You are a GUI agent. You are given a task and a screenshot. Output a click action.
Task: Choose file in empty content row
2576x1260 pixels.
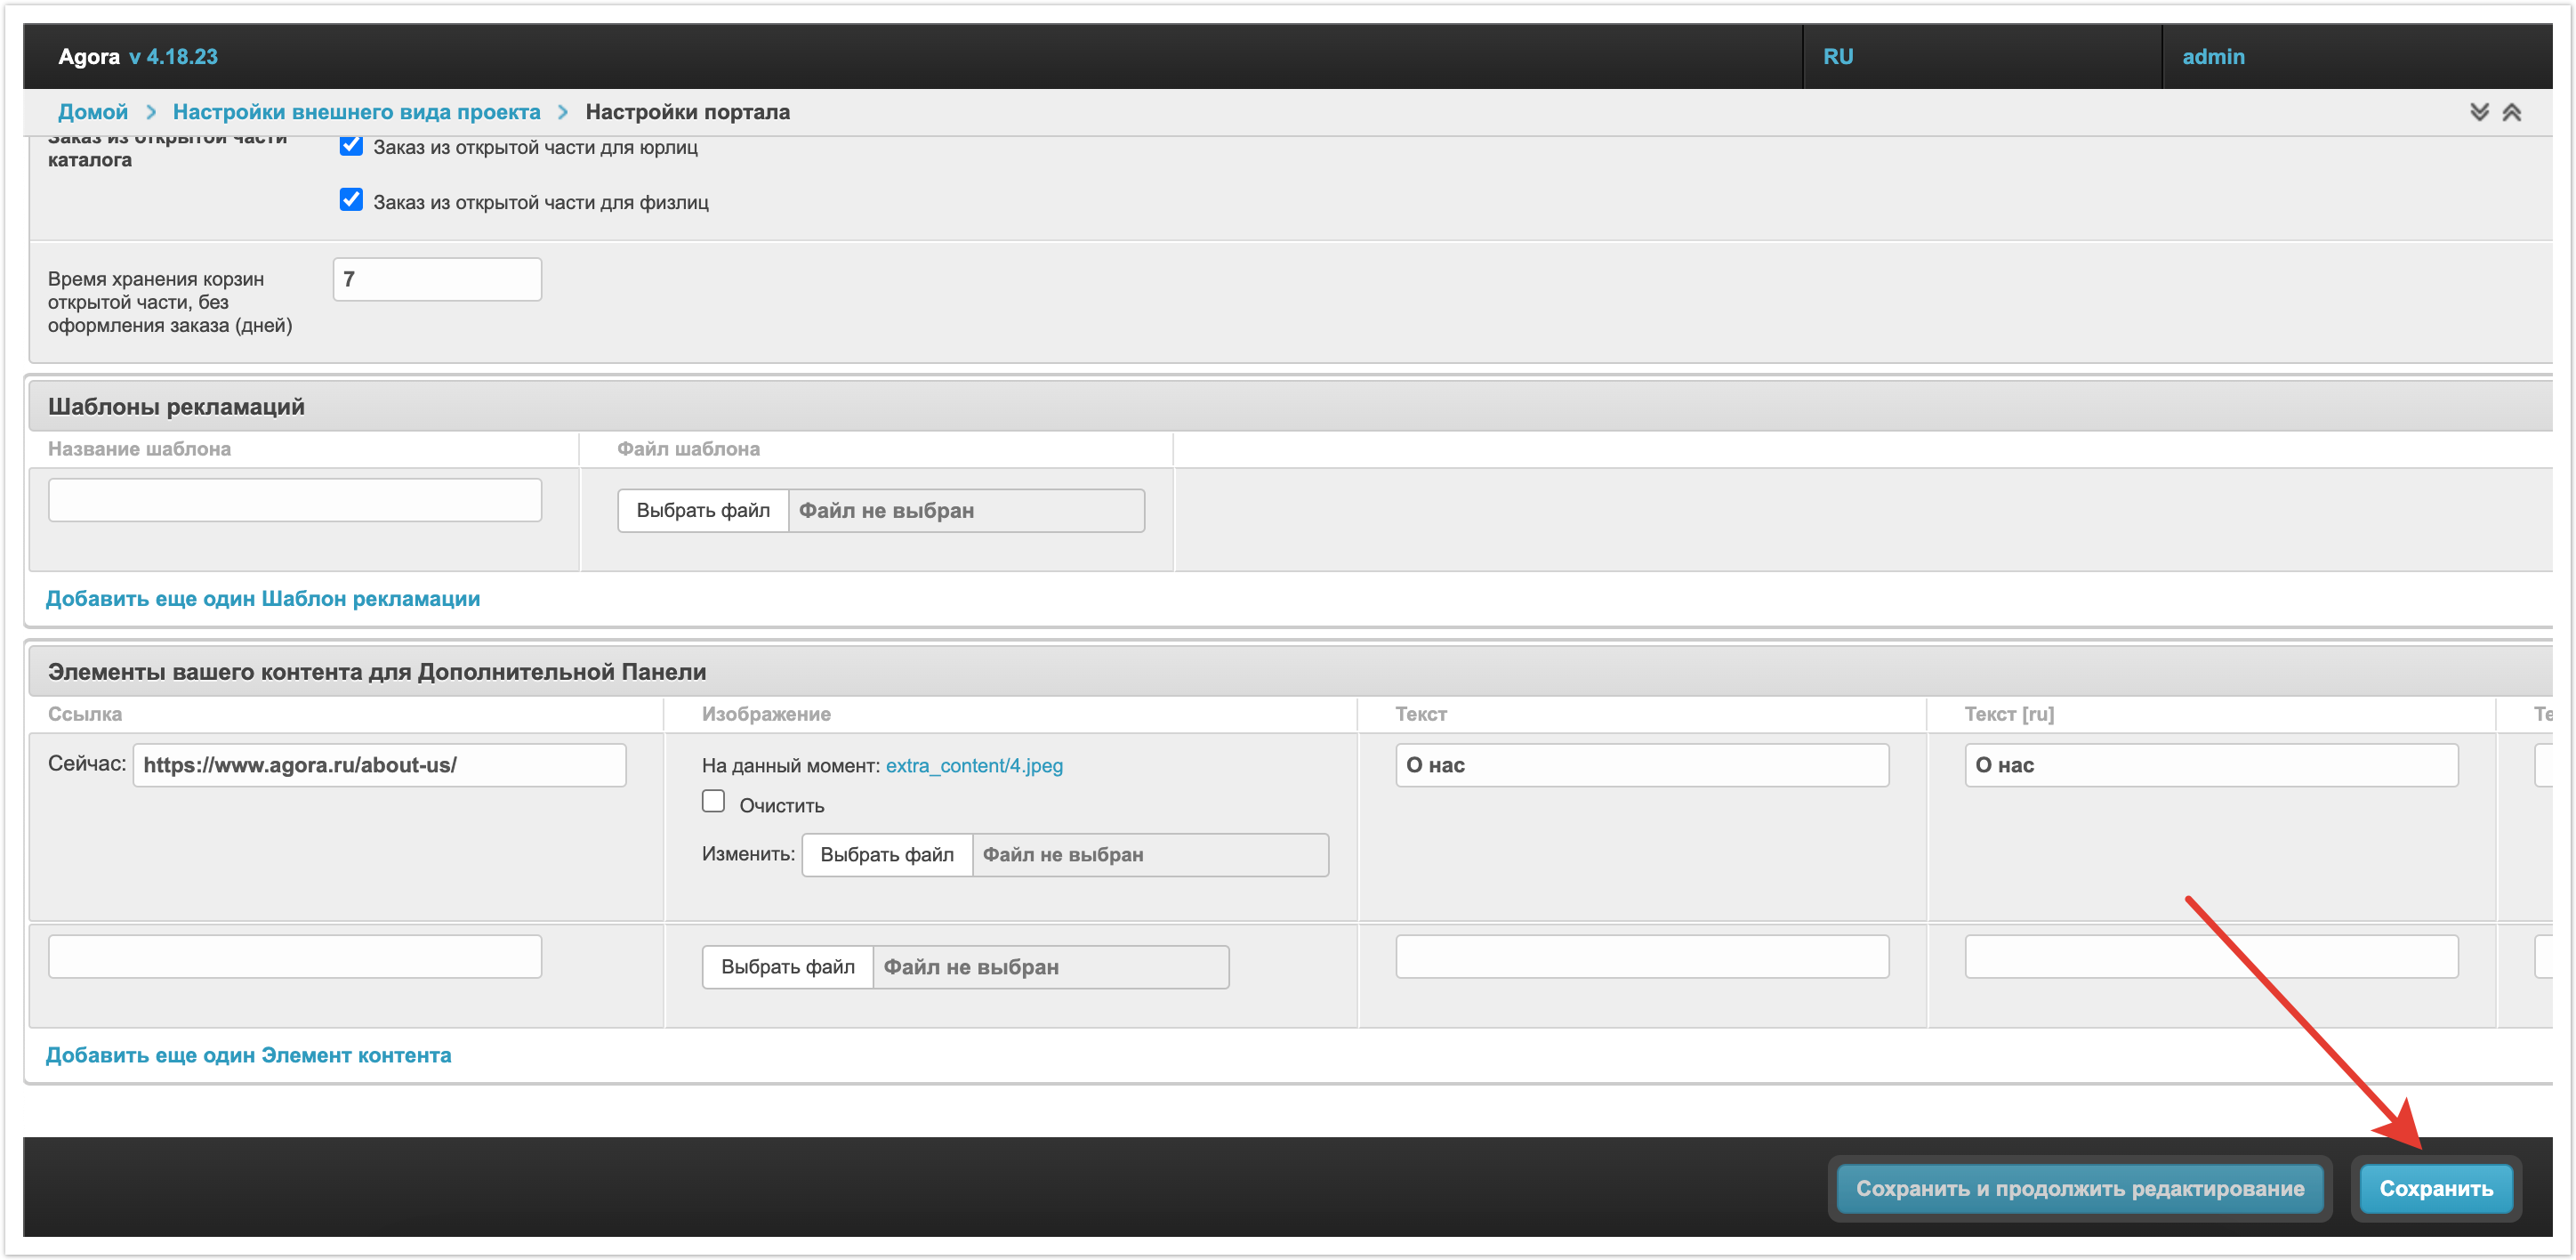pos(787,967)
